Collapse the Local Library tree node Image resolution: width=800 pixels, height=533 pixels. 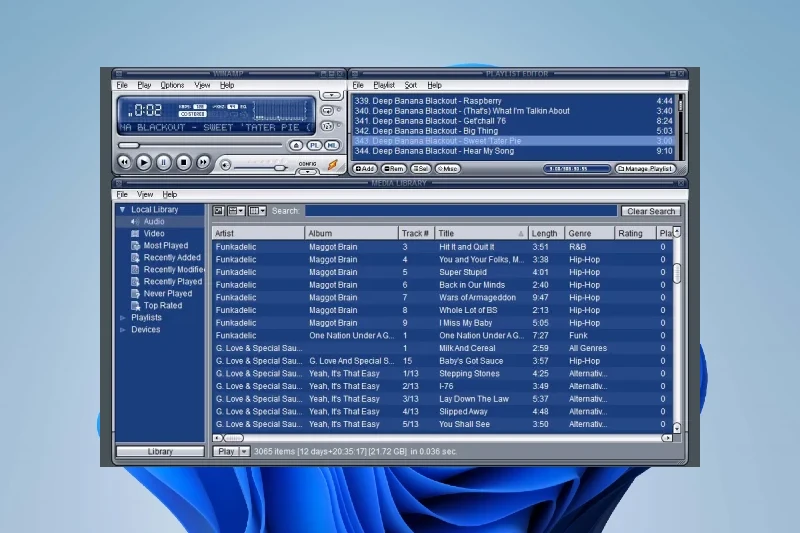[x=122, y=209]
